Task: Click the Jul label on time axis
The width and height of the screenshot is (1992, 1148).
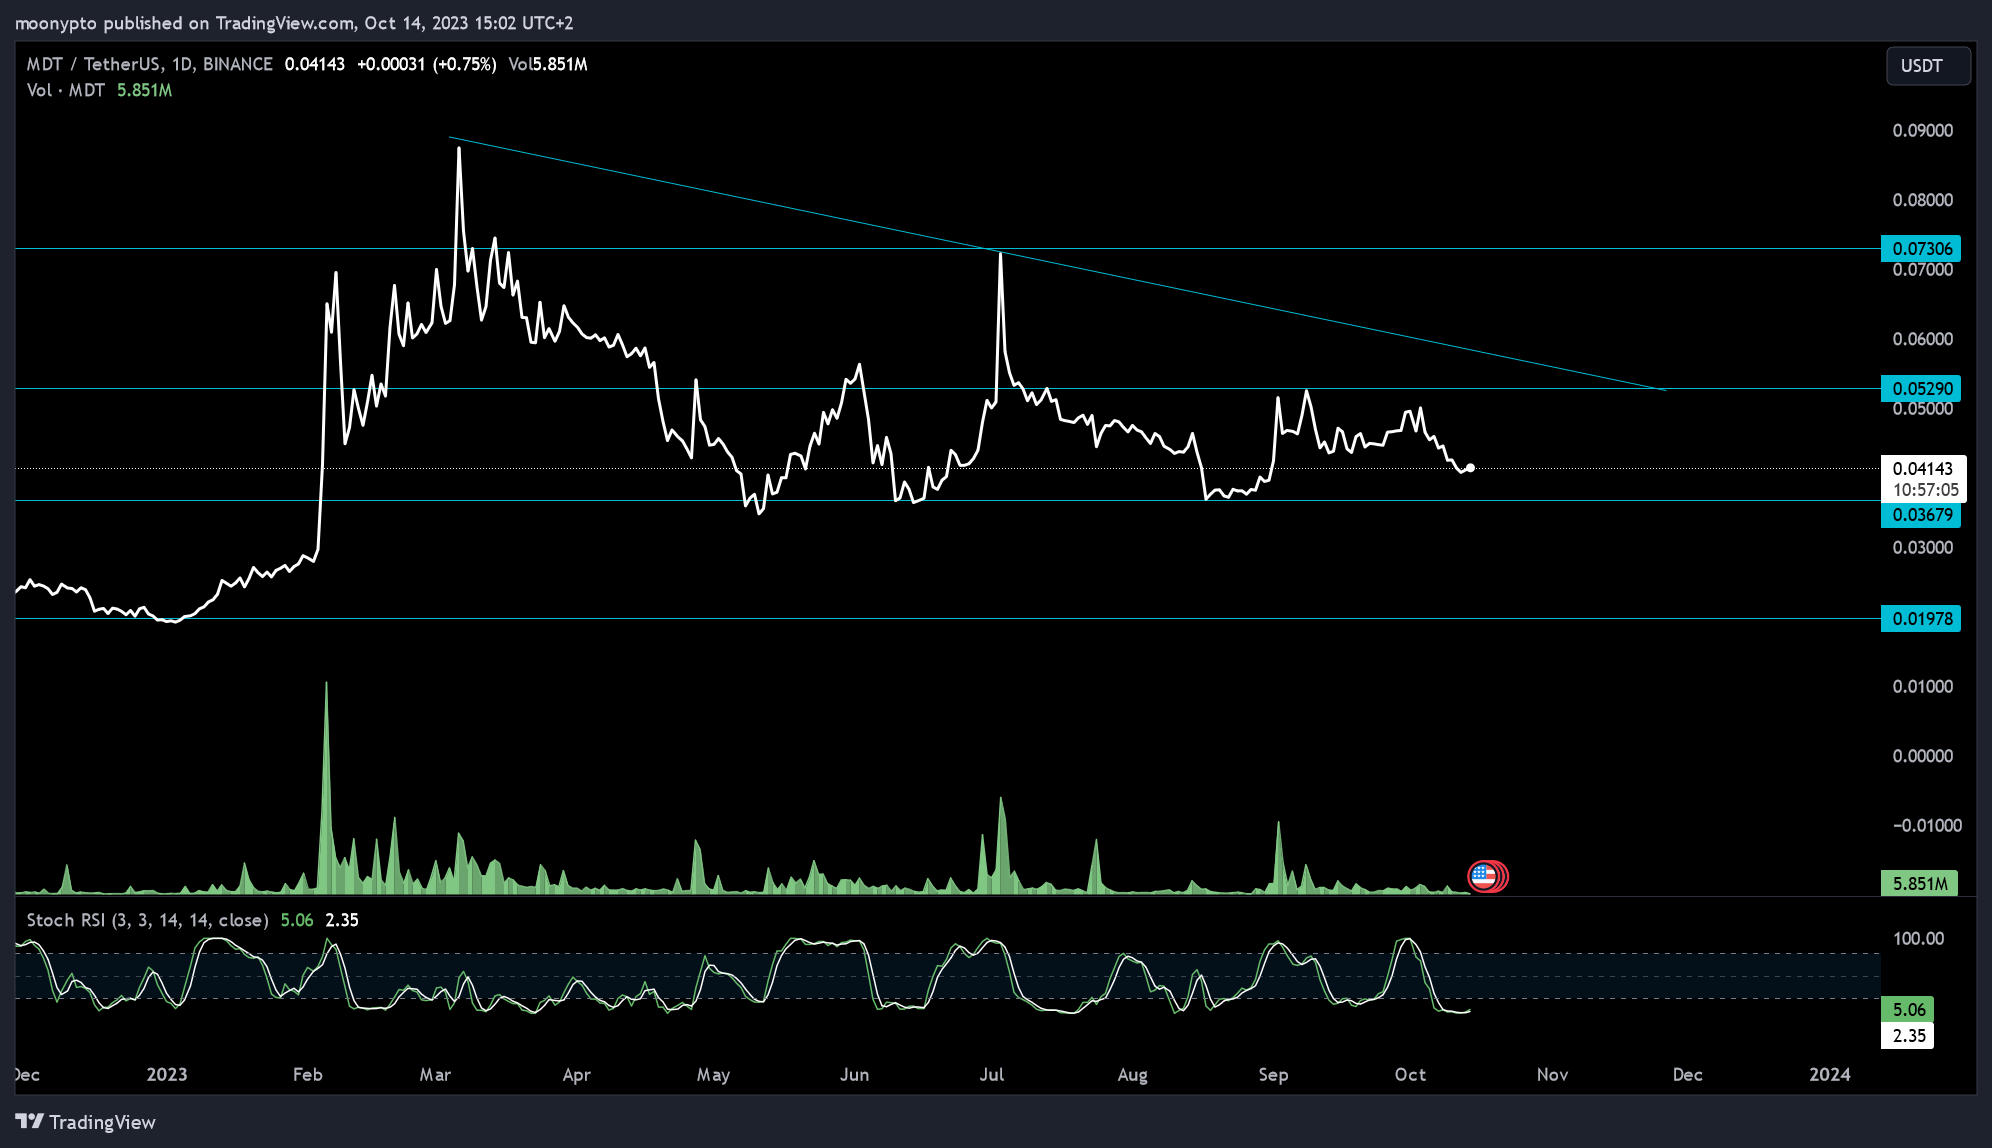Action: [991, 1074]
